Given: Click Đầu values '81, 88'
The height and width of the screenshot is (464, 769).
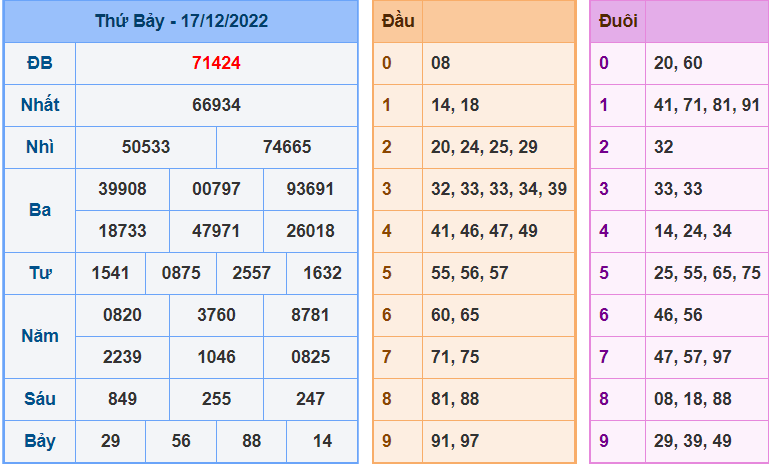Looking at the screenshot, I should click(455, 399).
